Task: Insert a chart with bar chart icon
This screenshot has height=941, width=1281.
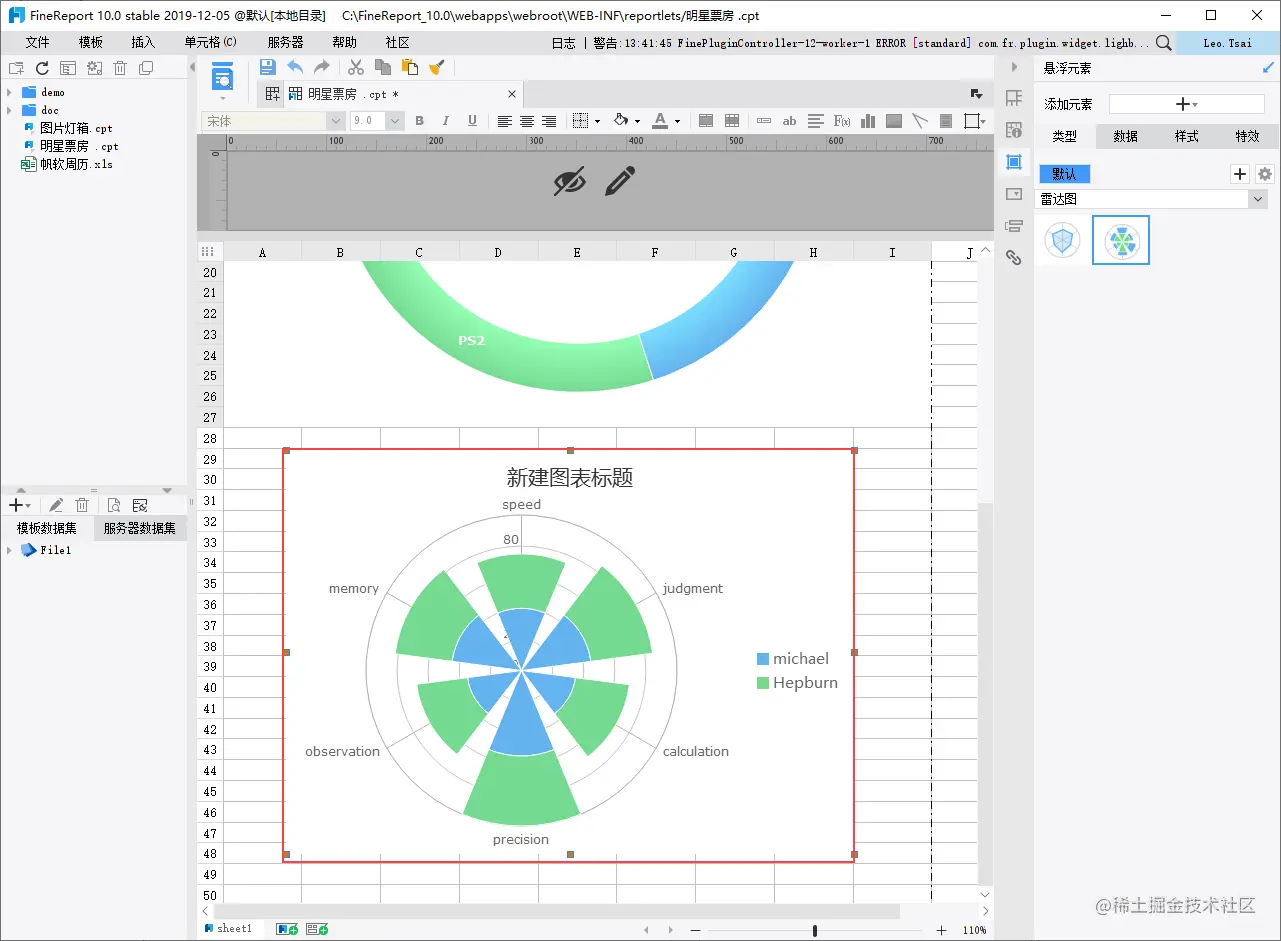Action: click(868, 121)
